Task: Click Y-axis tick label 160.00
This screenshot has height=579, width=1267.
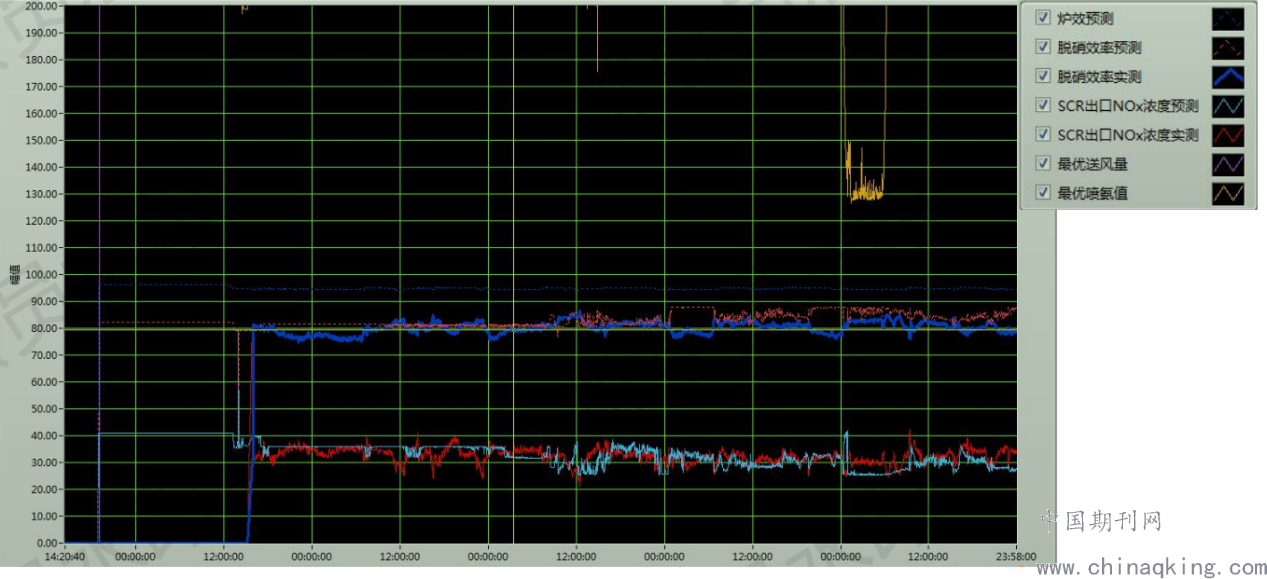Action: tap(41, 113)
